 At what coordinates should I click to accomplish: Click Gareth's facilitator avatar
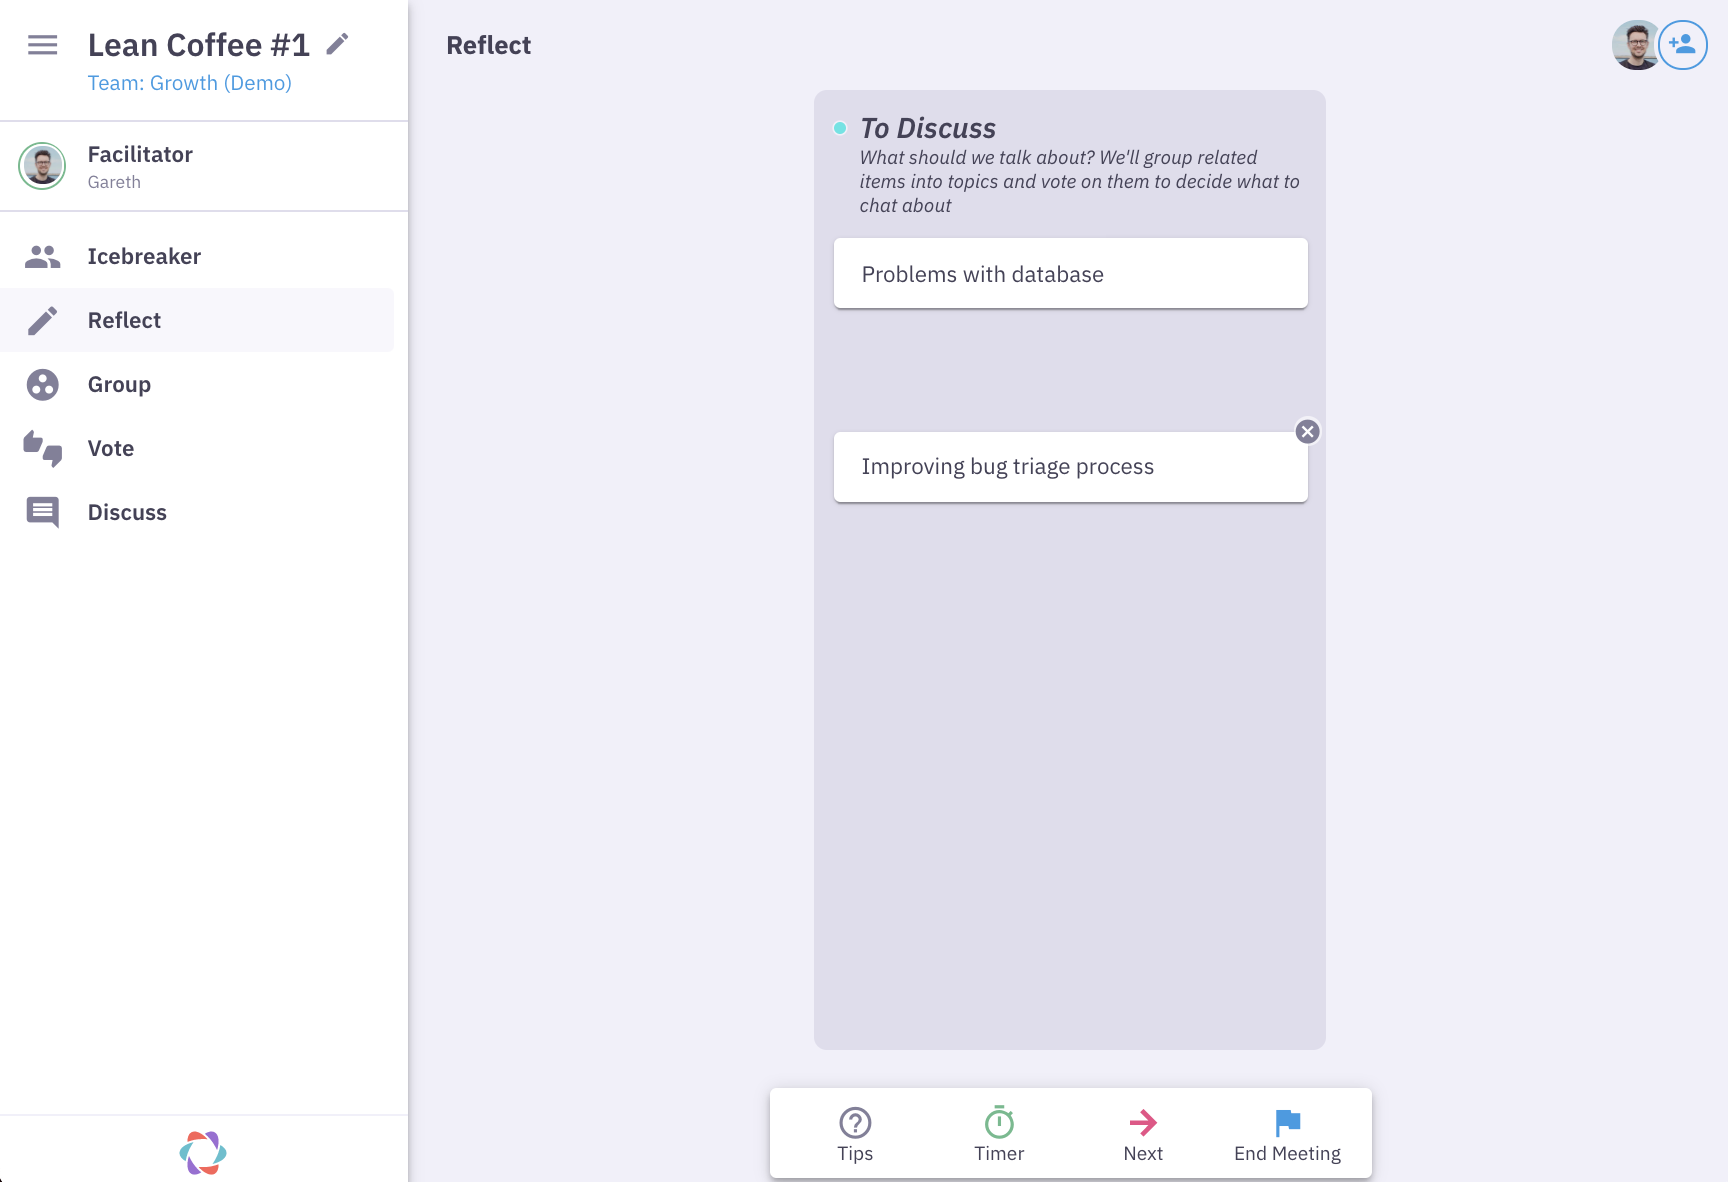(x=41, y=166)
